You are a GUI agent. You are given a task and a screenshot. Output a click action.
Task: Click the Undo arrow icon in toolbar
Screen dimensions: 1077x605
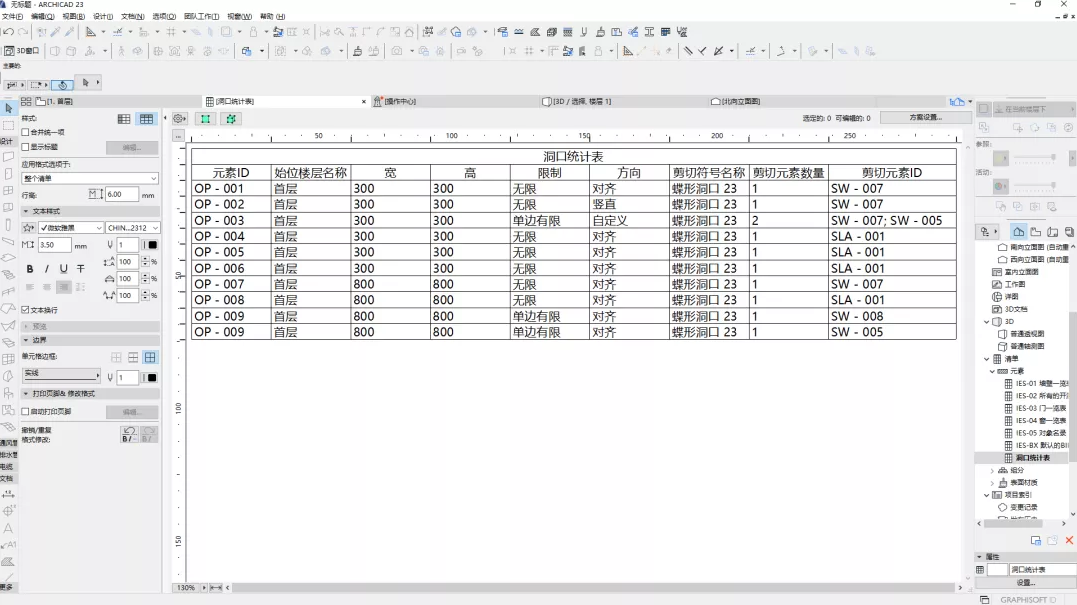pos(8,32)
